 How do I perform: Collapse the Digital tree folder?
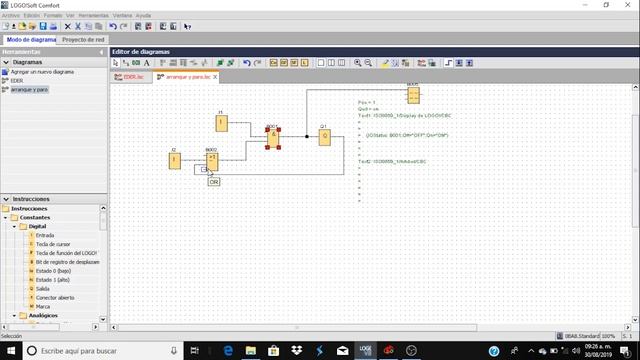tap(14, 227)
